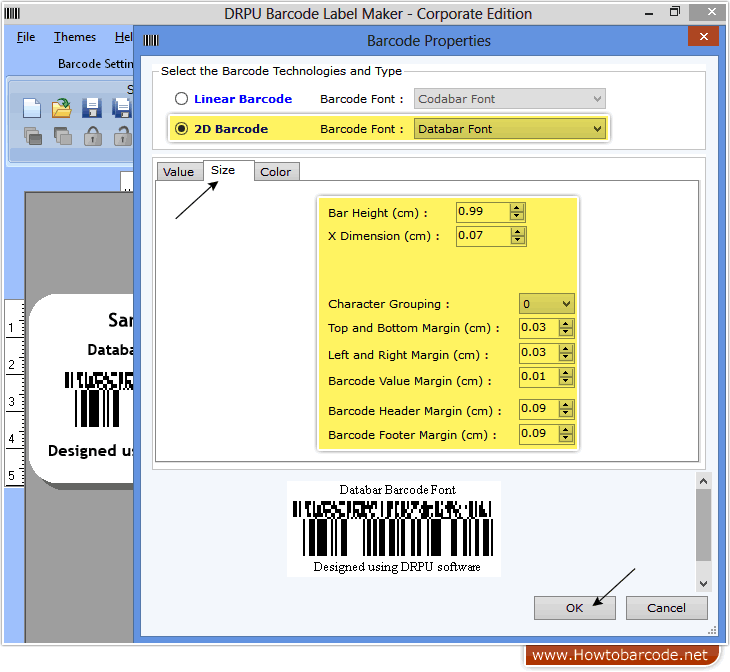Select the Linear Barcode radio button
This screenshot has width=730, height=672.
pyautogui.click(x=181, y=99)
